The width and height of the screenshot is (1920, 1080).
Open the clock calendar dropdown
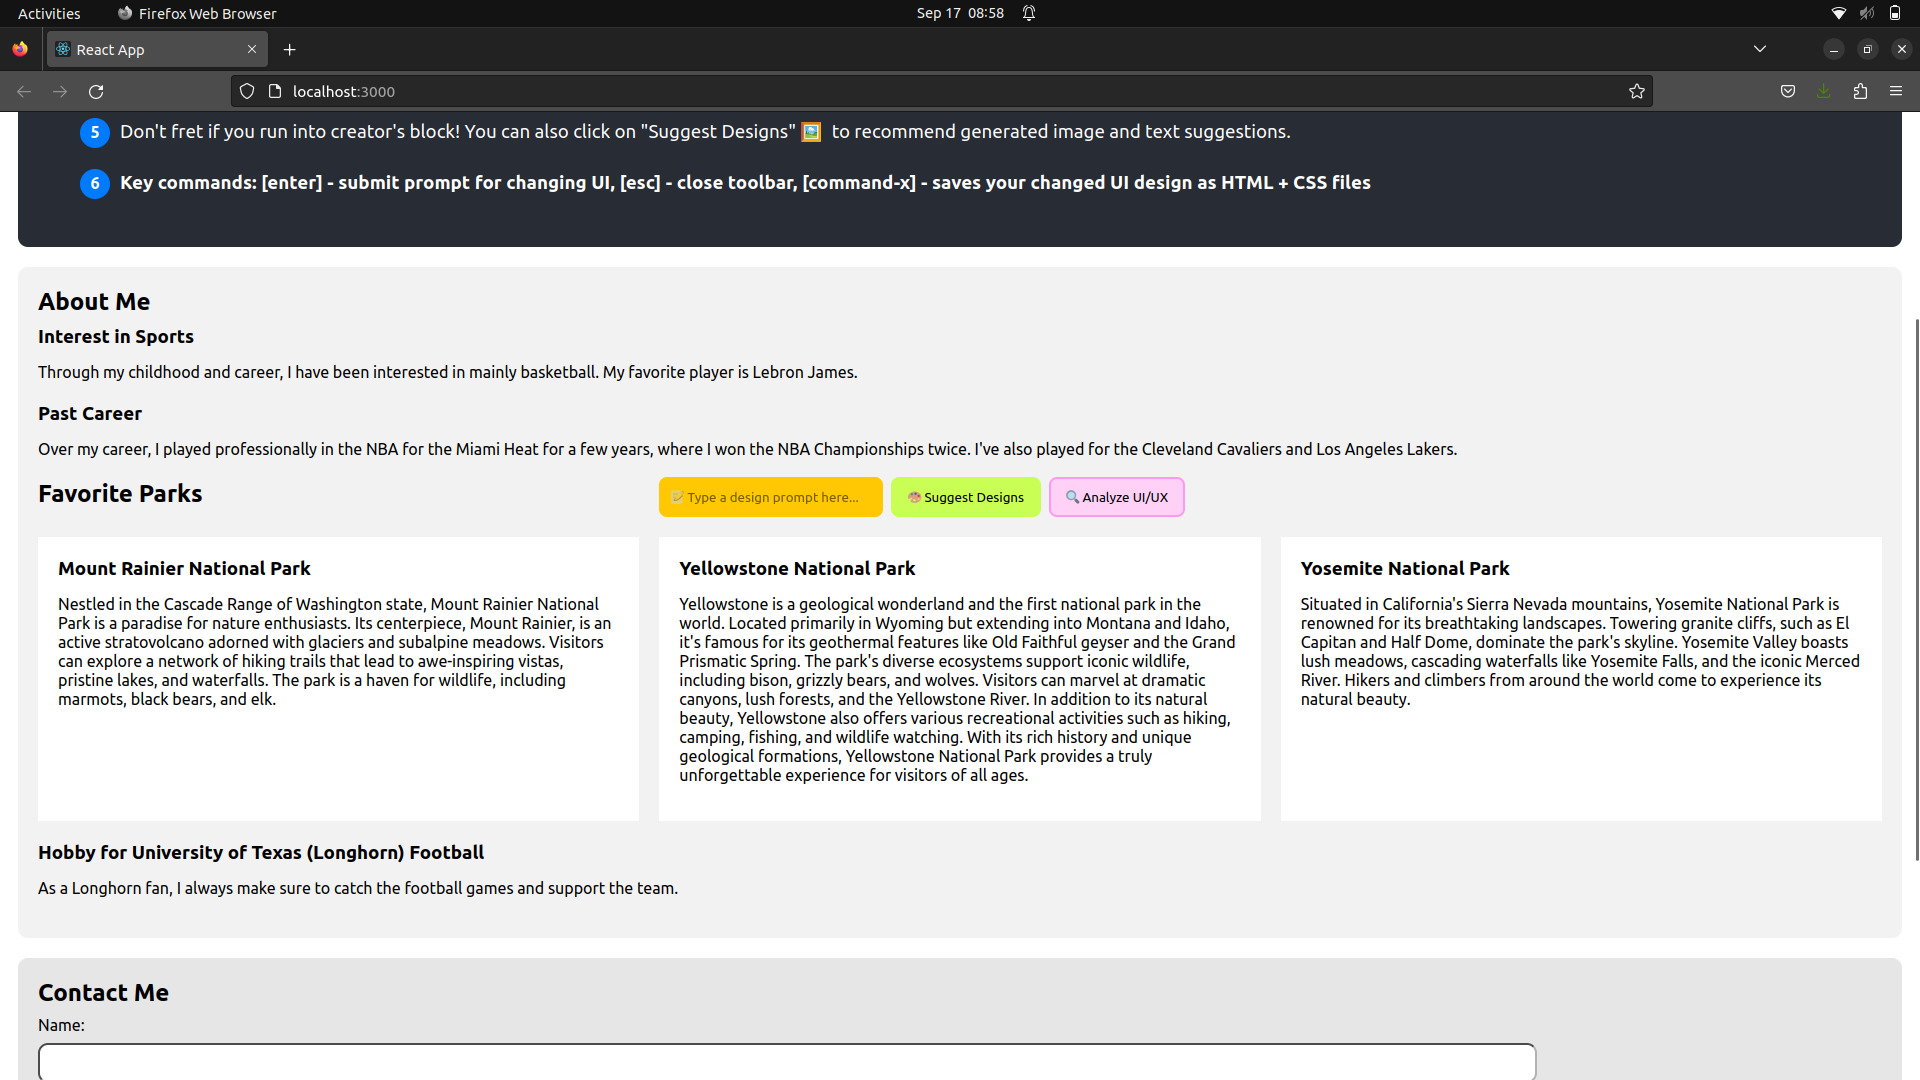(960, 13)
